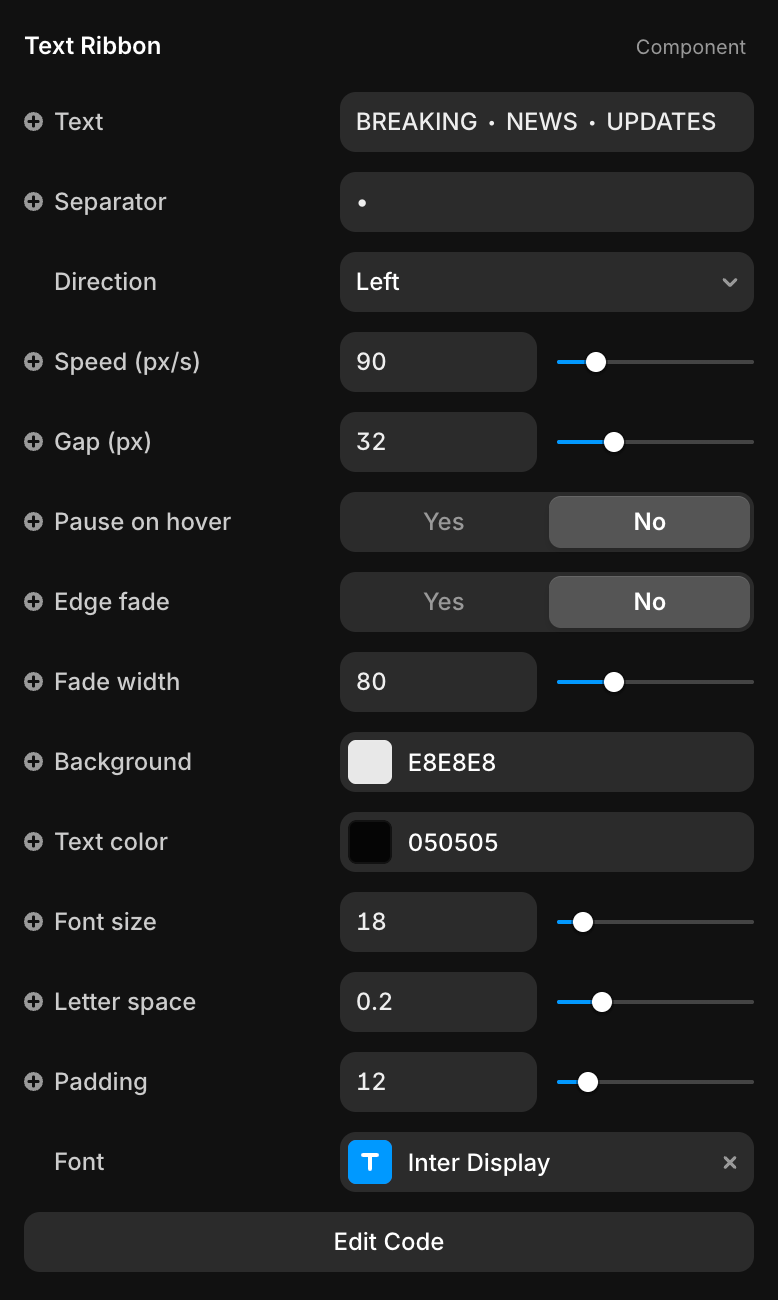778x1300 pixels.
Task: Select No for Edge fade
Action: coord(649,602)
